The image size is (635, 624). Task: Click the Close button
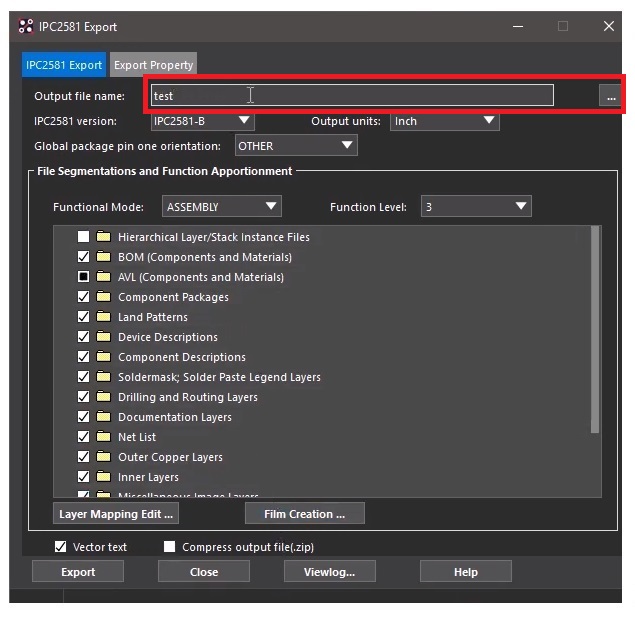click(x=204, y=571)
